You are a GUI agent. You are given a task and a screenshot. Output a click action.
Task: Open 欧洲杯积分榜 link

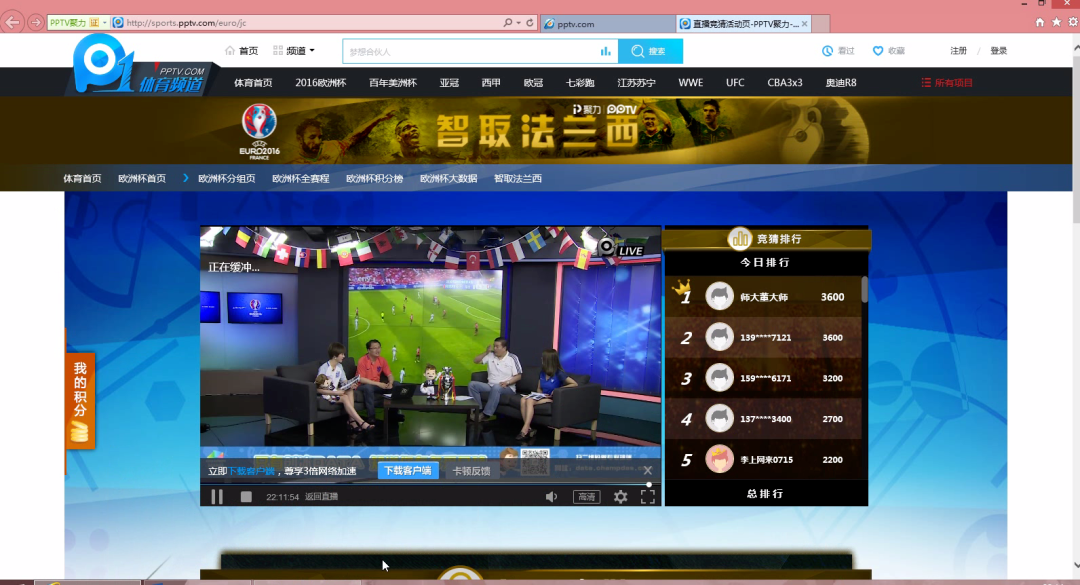374,178
